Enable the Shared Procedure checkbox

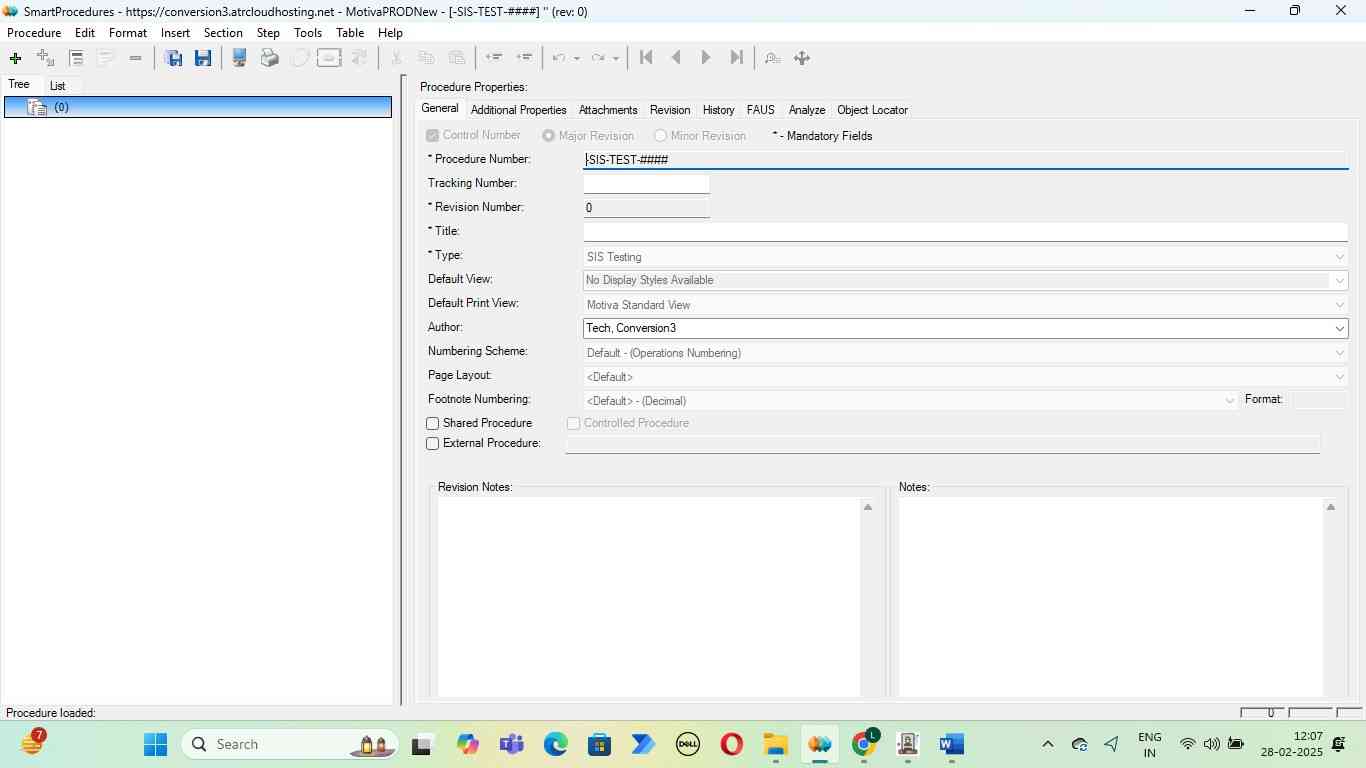pos(433,424)
